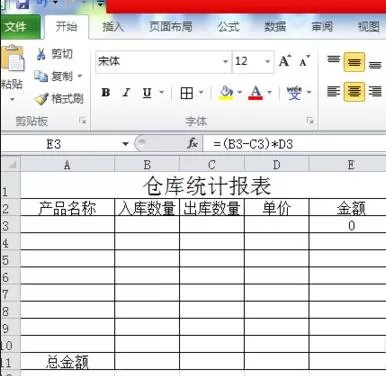The width and height of the screenshot is (386, 376).
Task: Click the Select All corner triangle
Action: [x=11, y=164]
